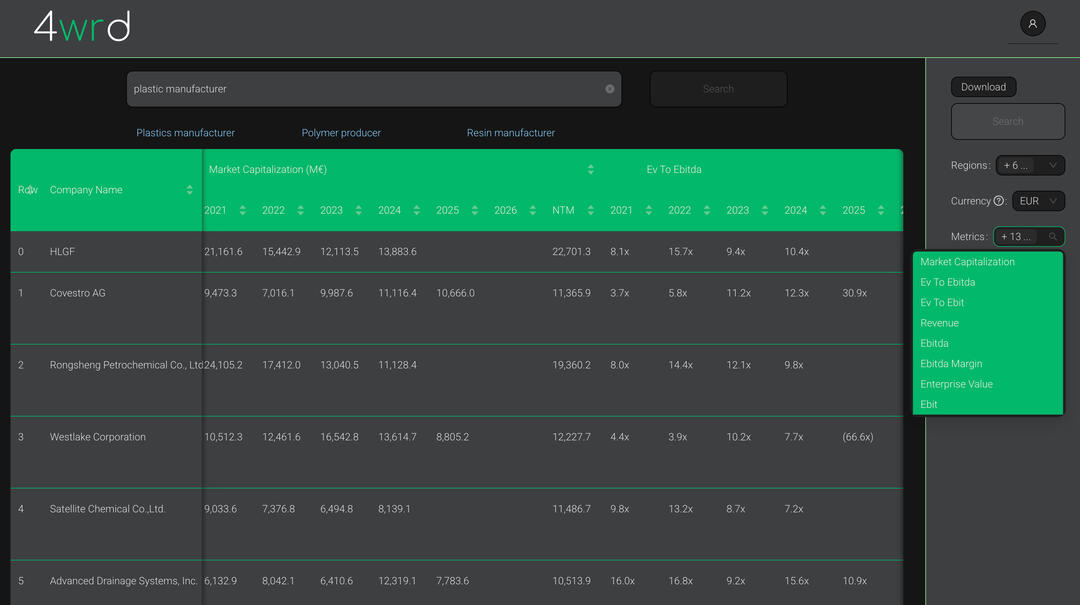Open the Currency dropdown showing EUR
Viewport: 1080px width, 605px height.
pyautogui.click(x=1038, y=200)
